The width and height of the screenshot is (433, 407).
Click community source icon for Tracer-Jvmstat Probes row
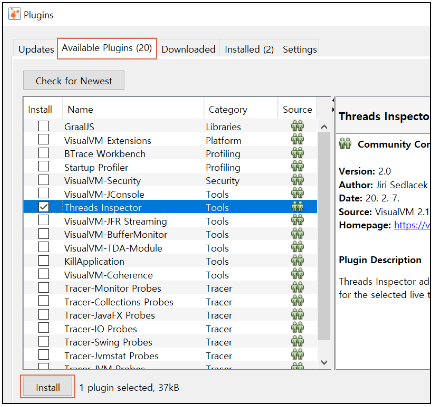click(x=297, y=355)
